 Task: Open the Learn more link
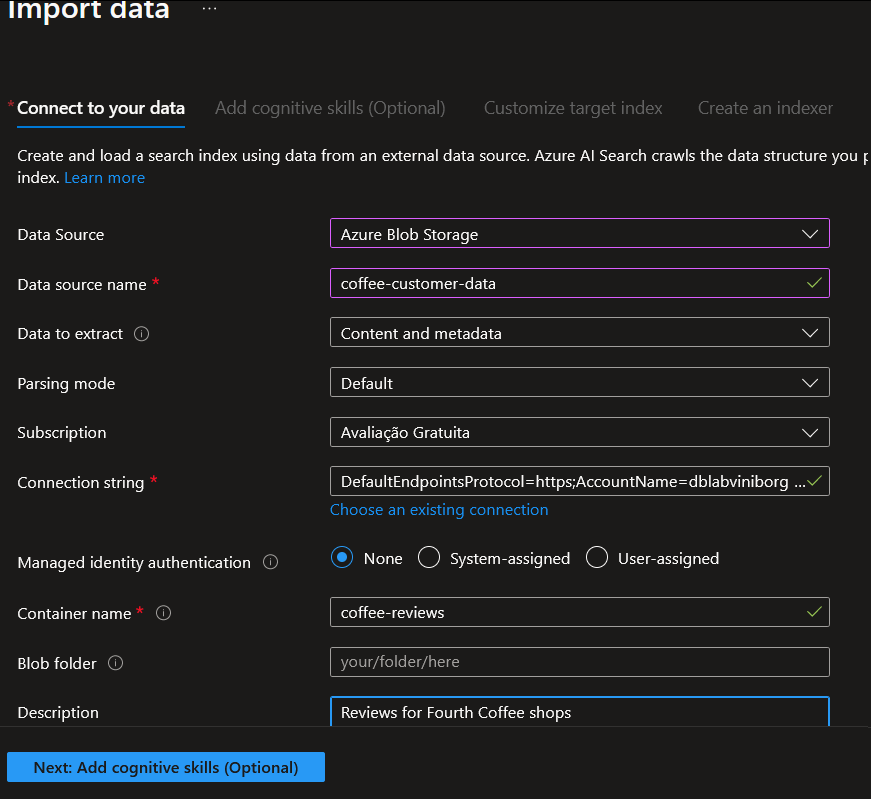104,178
